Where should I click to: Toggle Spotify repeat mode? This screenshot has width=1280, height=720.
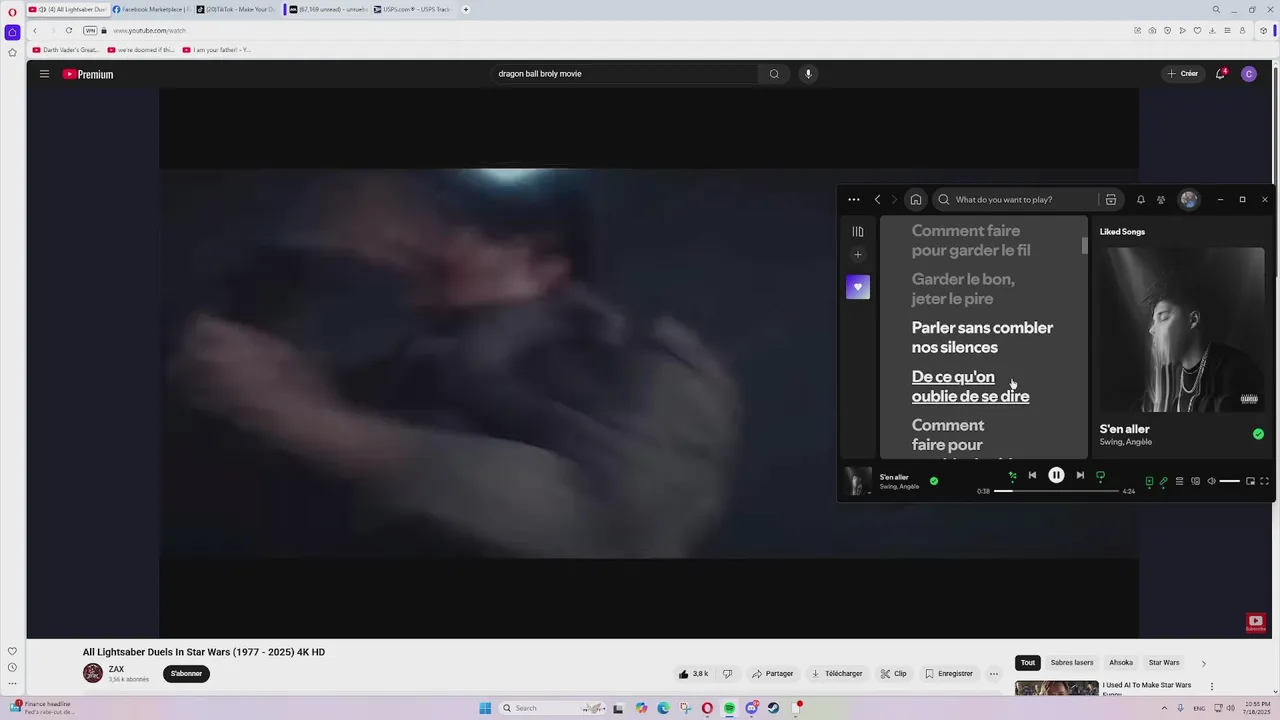tap(1101, 476)
